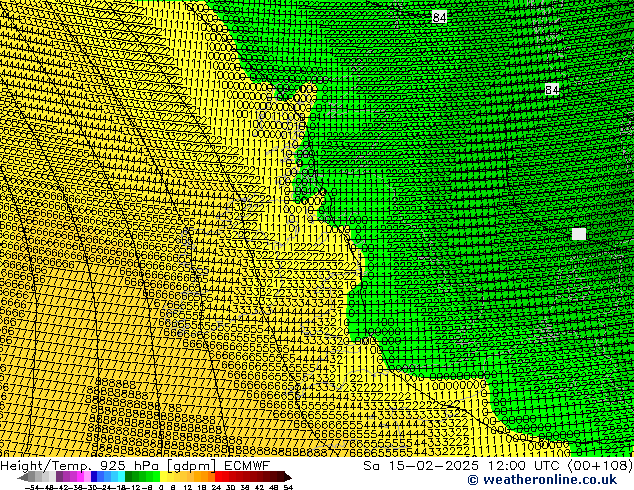Click the dark blue swatch in temperature scale
Viewport: 634px width, 490px height.
coord(94,476)
